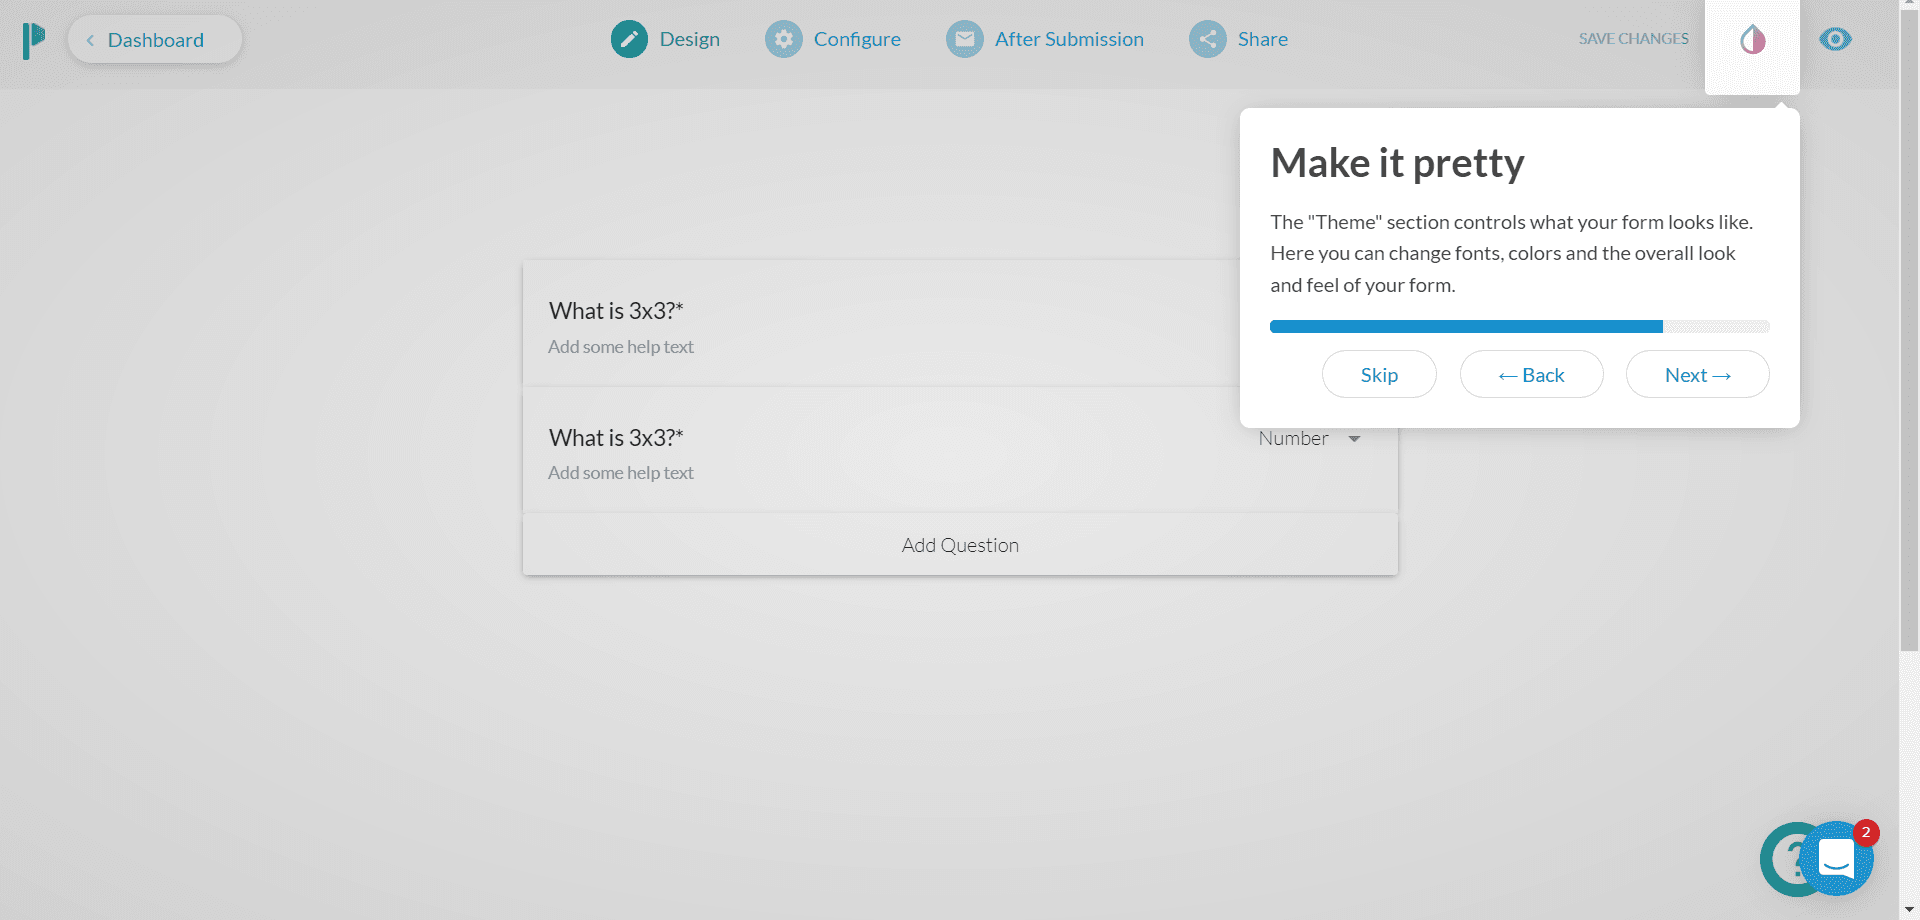1920x920 pixels.
Task: Click Save Changes
Action: (x=1633, y=39)
